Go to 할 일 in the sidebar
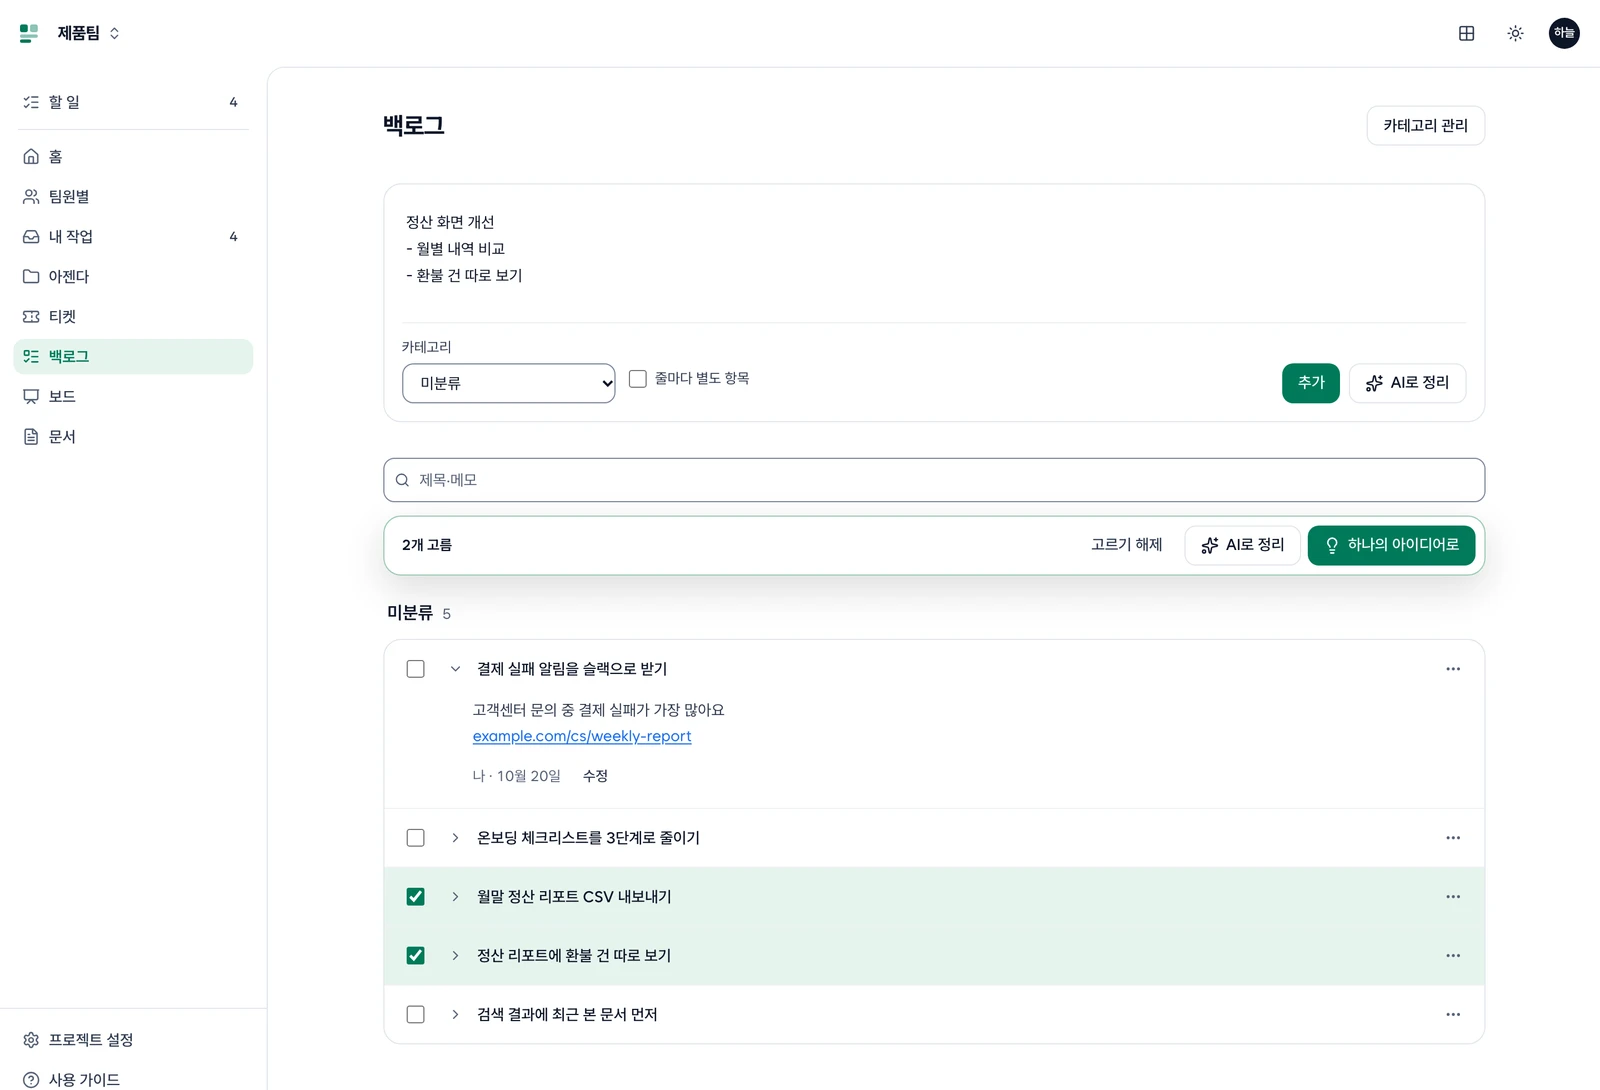Image resolution: width=1600 pixels, height=1090 pixels. [x=133, y=102]
